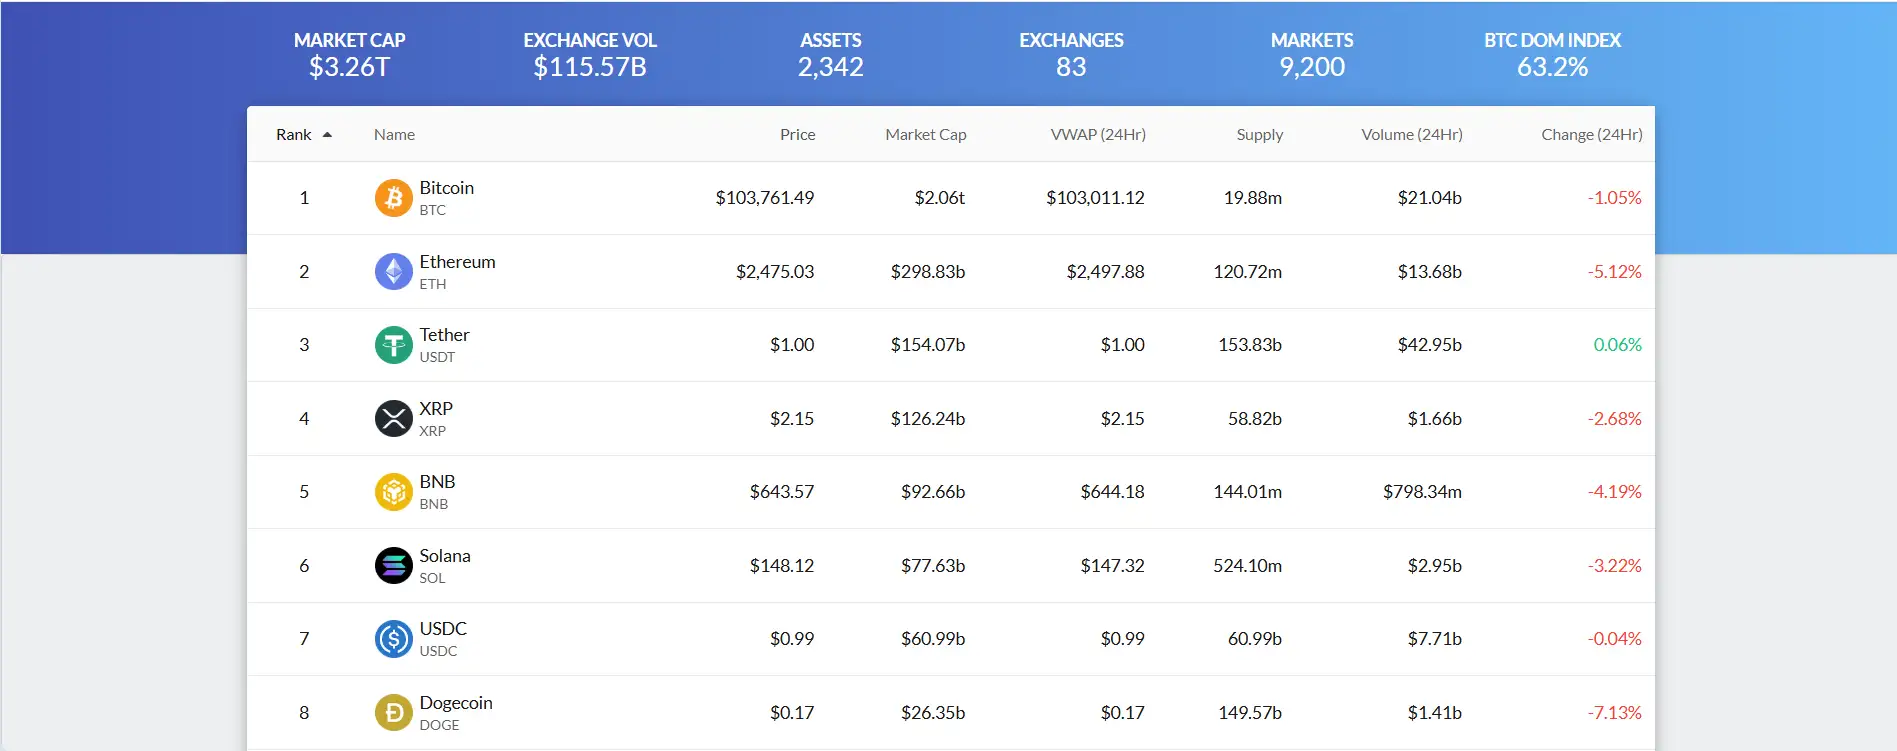
Task: Click the XRP black logo icon
Action: [393, 418]
